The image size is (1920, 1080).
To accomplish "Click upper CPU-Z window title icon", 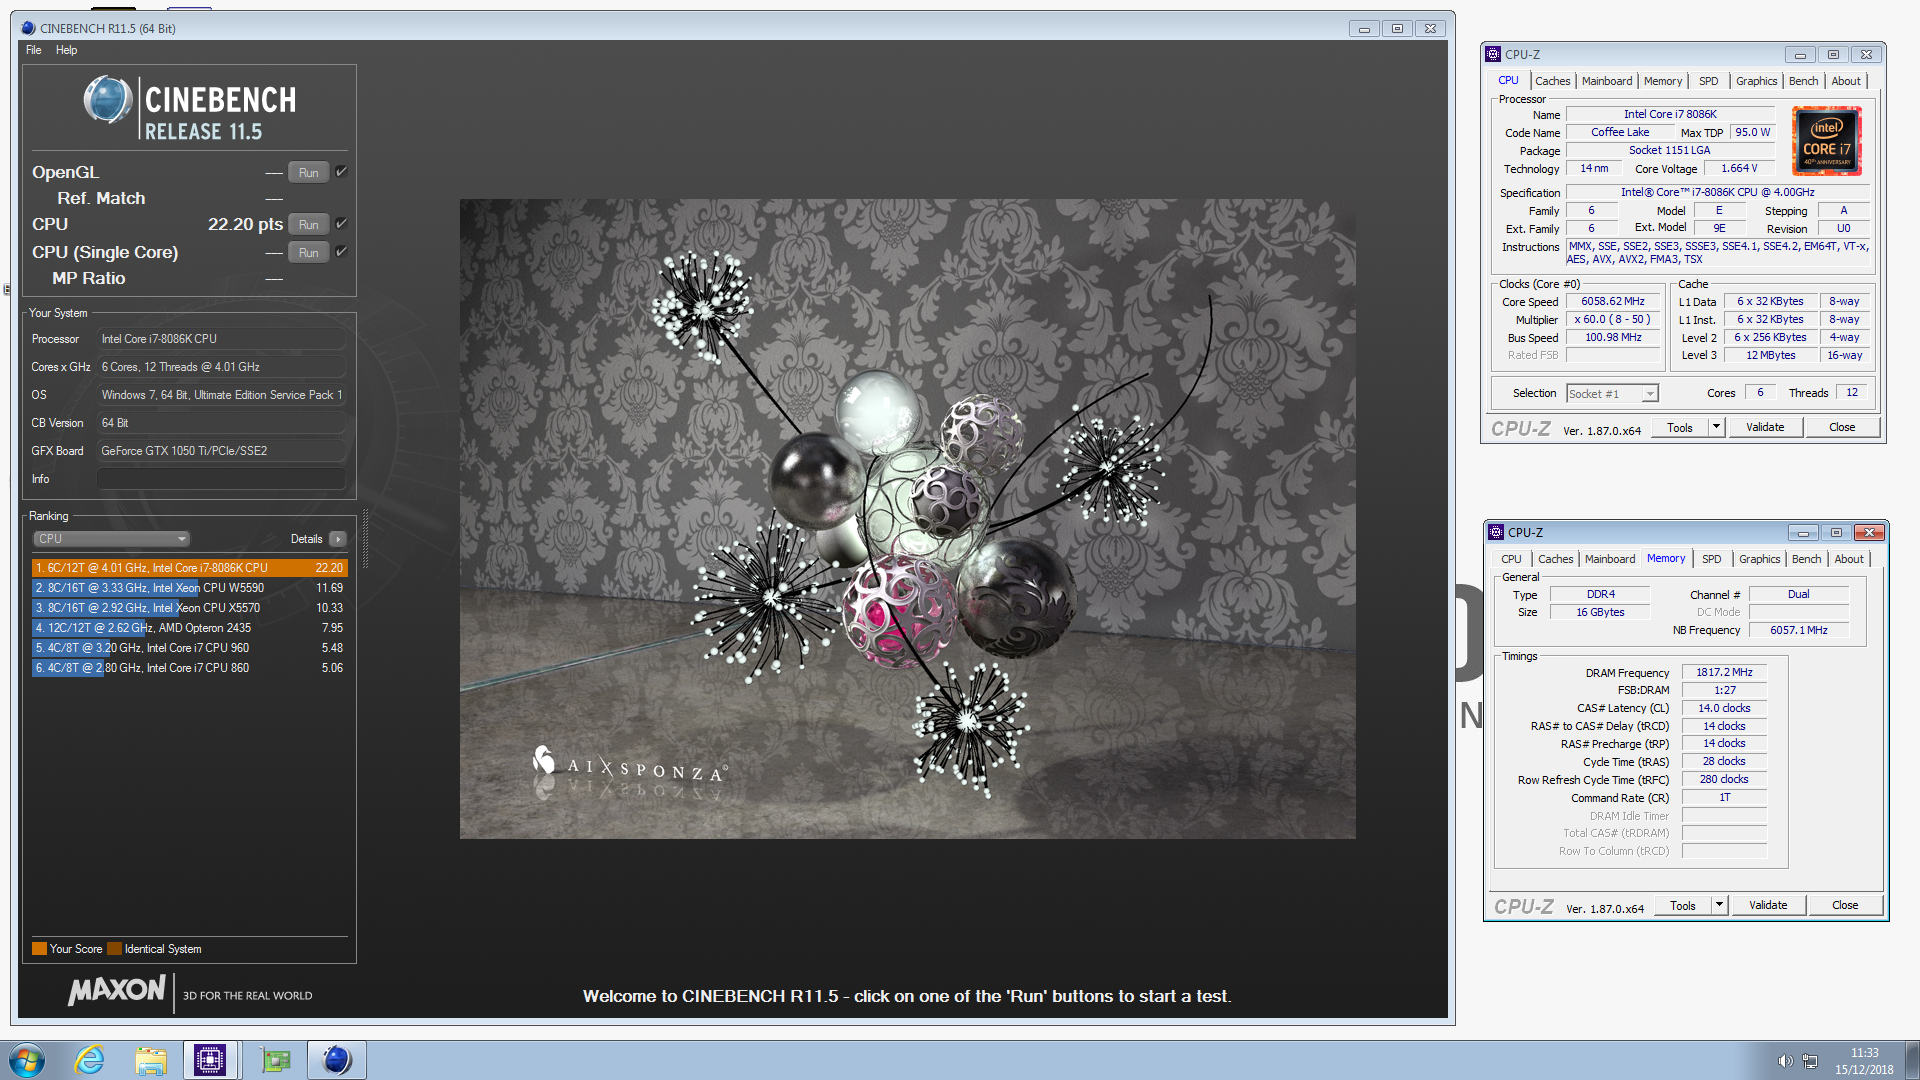I will pyautogui.click(x=1493, y=54).
